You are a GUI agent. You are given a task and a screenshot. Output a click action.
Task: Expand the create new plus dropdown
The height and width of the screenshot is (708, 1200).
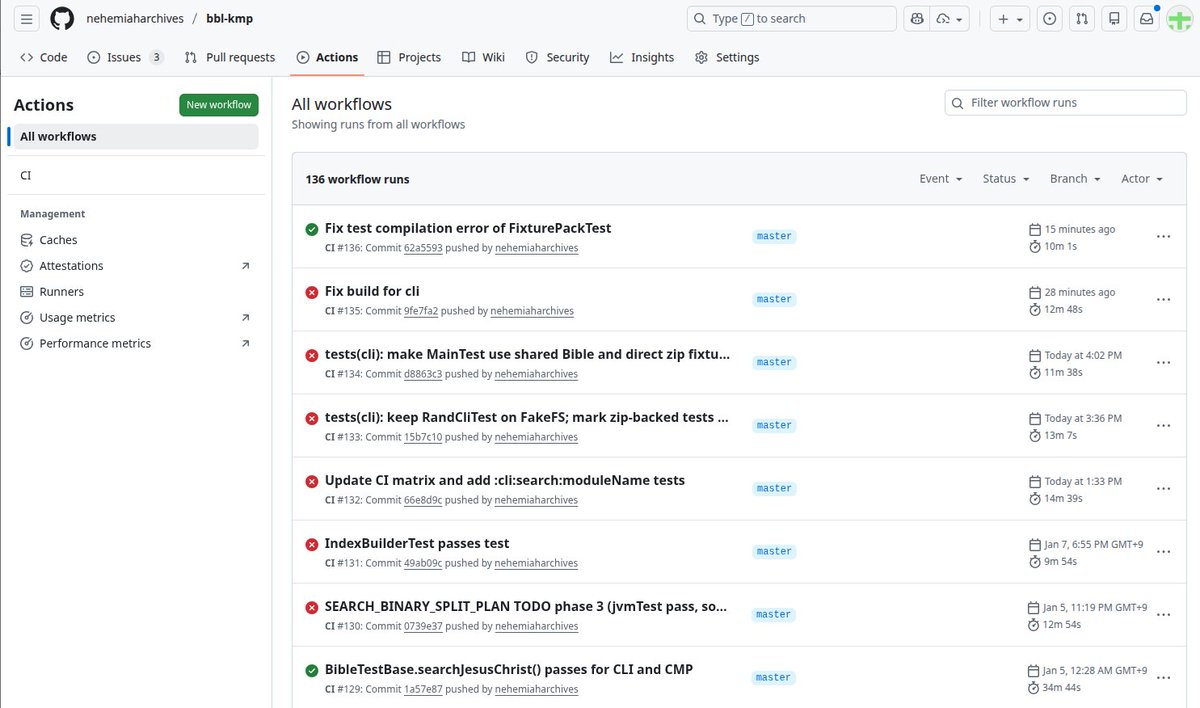tap(1011, 19)
